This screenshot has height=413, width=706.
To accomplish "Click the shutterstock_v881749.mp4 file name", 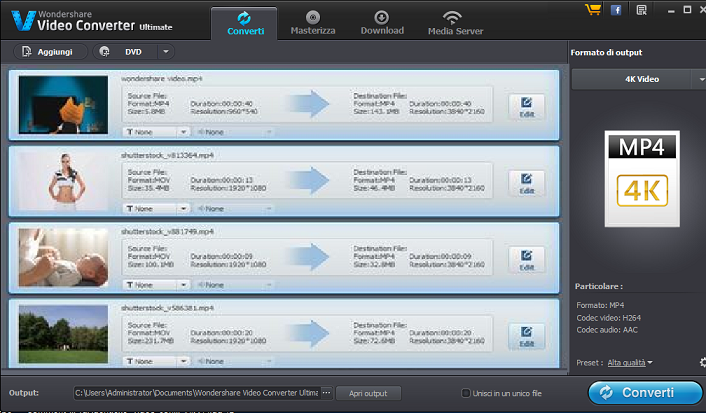I will tap(167, 231).
